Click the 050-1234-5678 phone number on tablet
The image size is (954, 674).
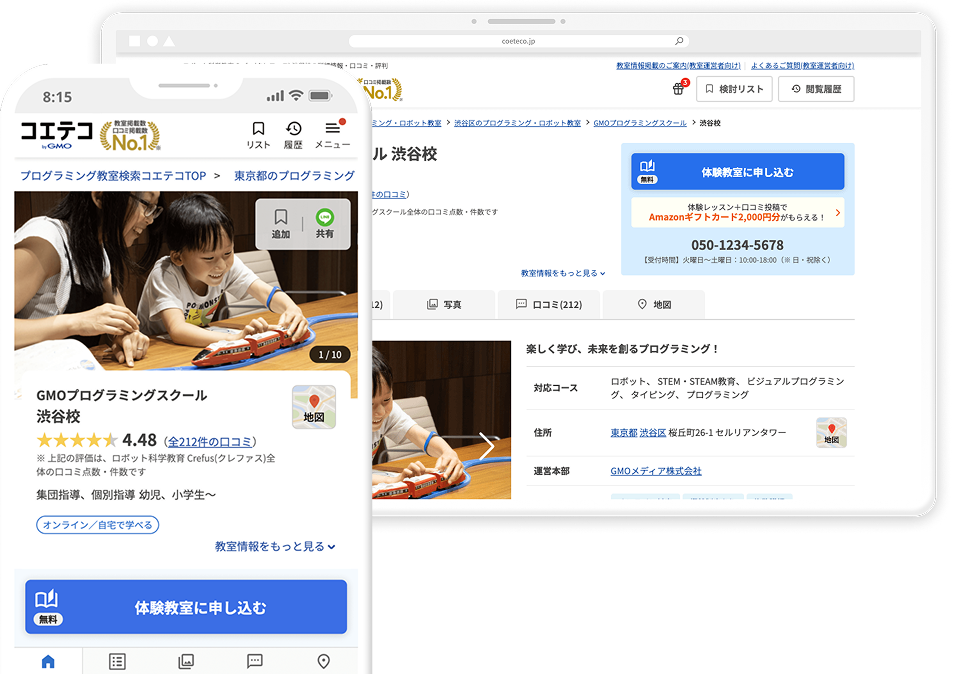coord(737,245)
